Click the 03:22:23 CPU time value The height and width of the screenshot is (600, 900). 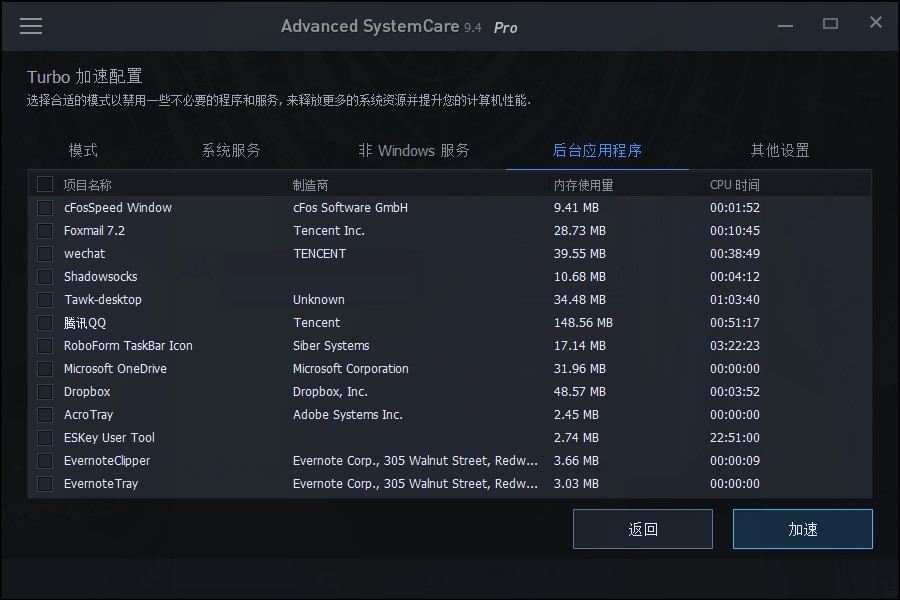735,346
